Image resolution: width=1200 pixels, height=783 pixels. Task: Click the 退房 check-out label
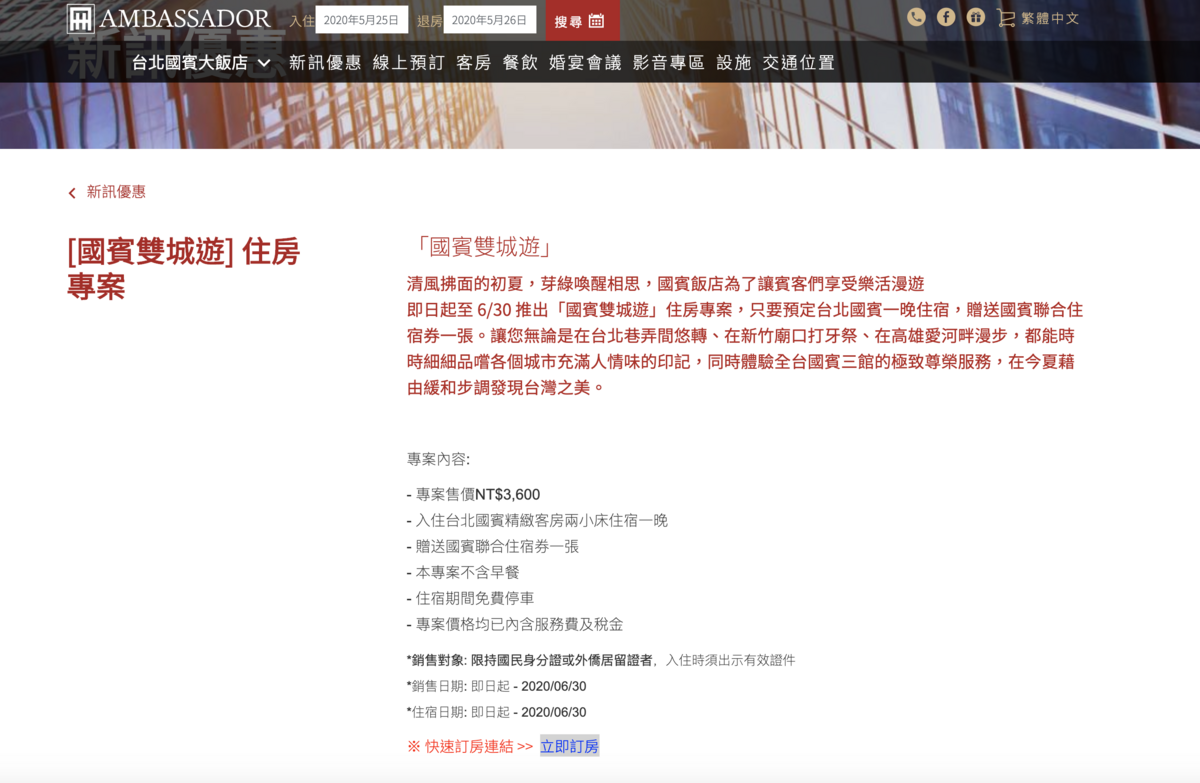pyautogui.click(x=430, y=20)
